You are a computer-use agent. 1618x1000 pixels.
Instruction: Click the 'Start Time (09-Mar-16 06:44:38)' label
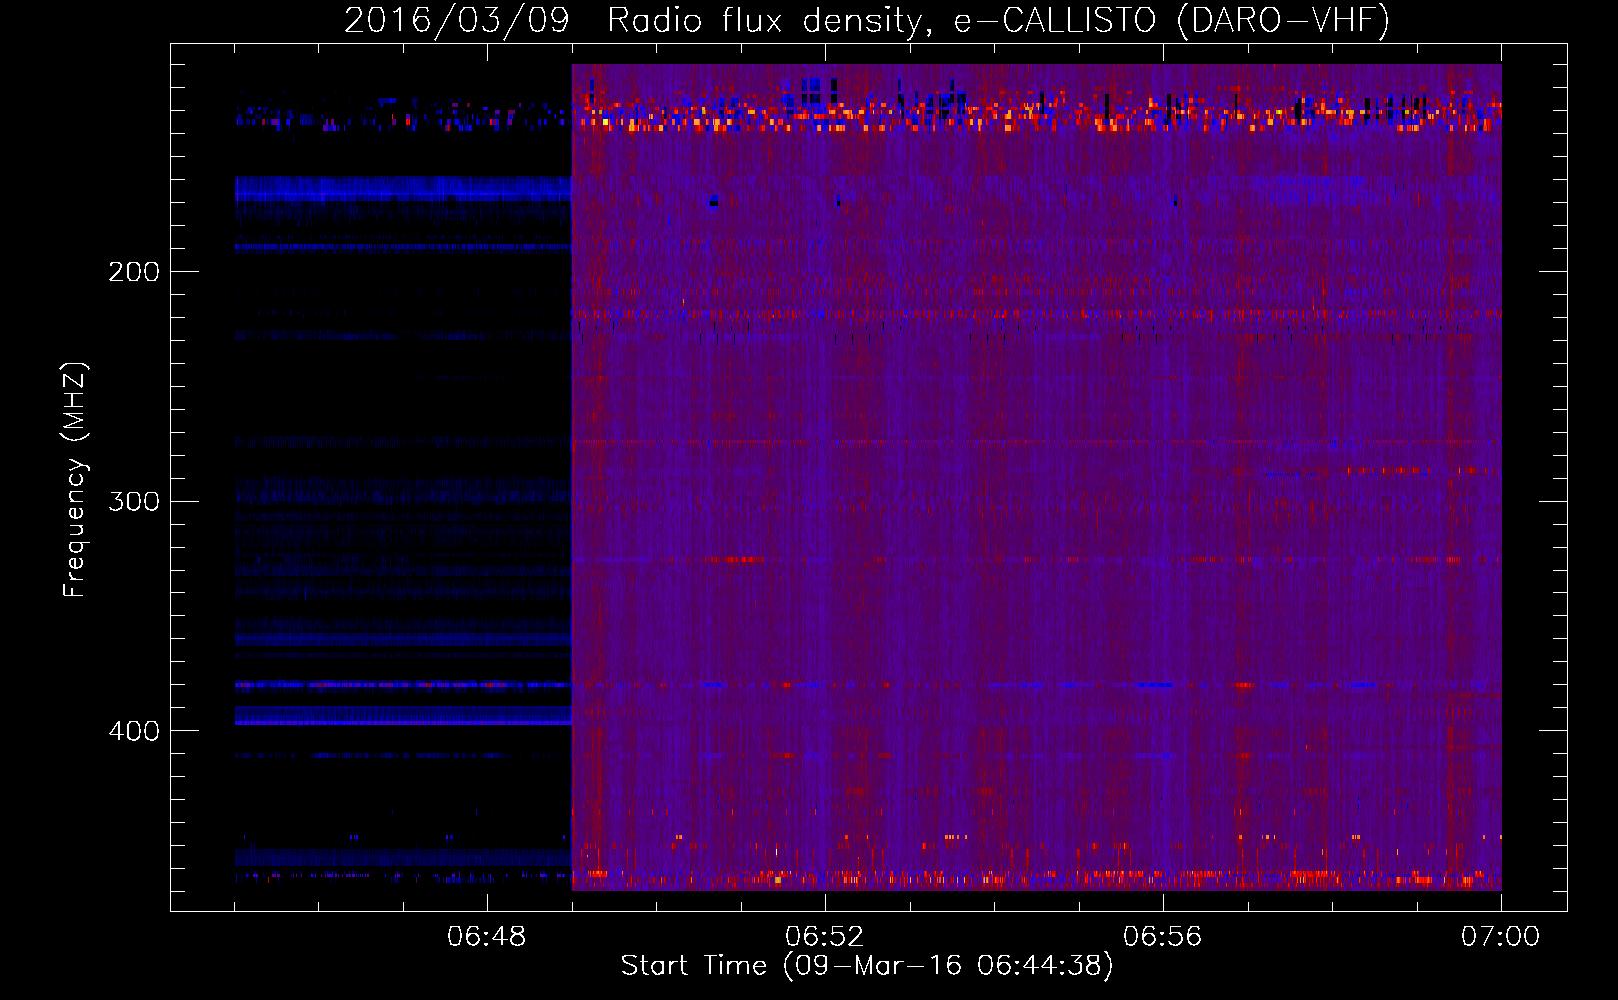pos(867,966)
